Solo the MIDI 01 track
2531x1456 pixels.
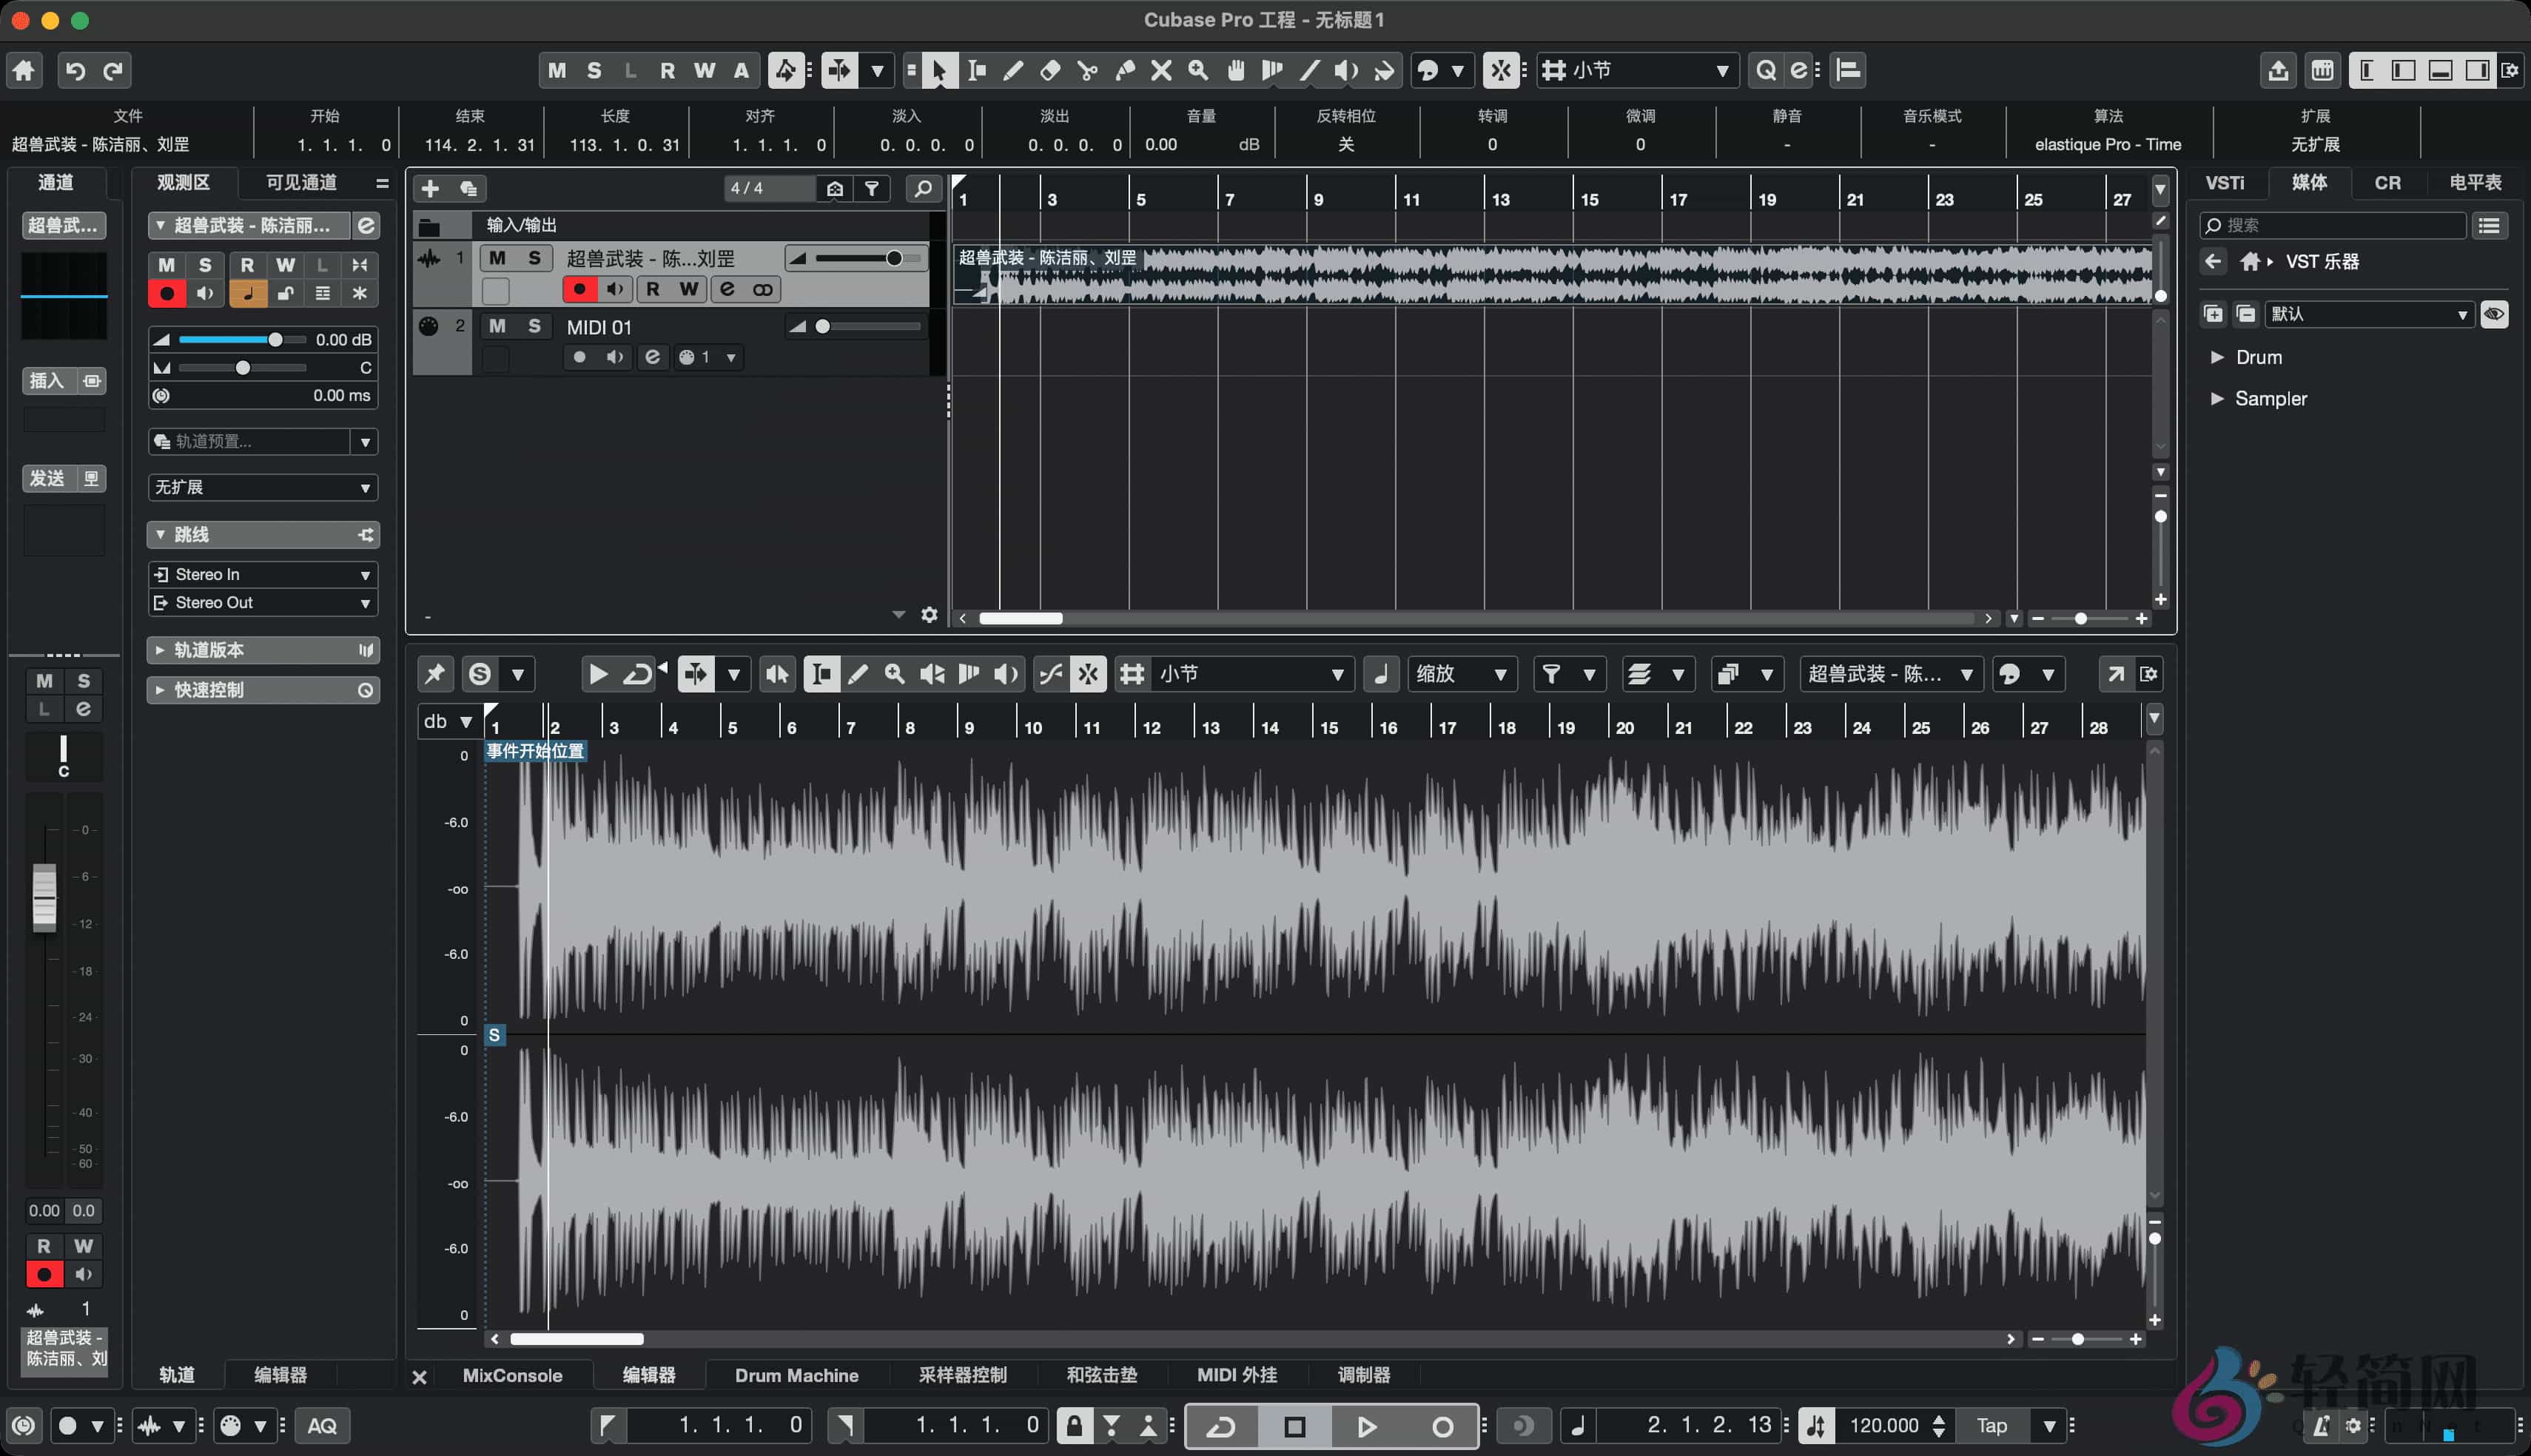click(x=535, y=325)
